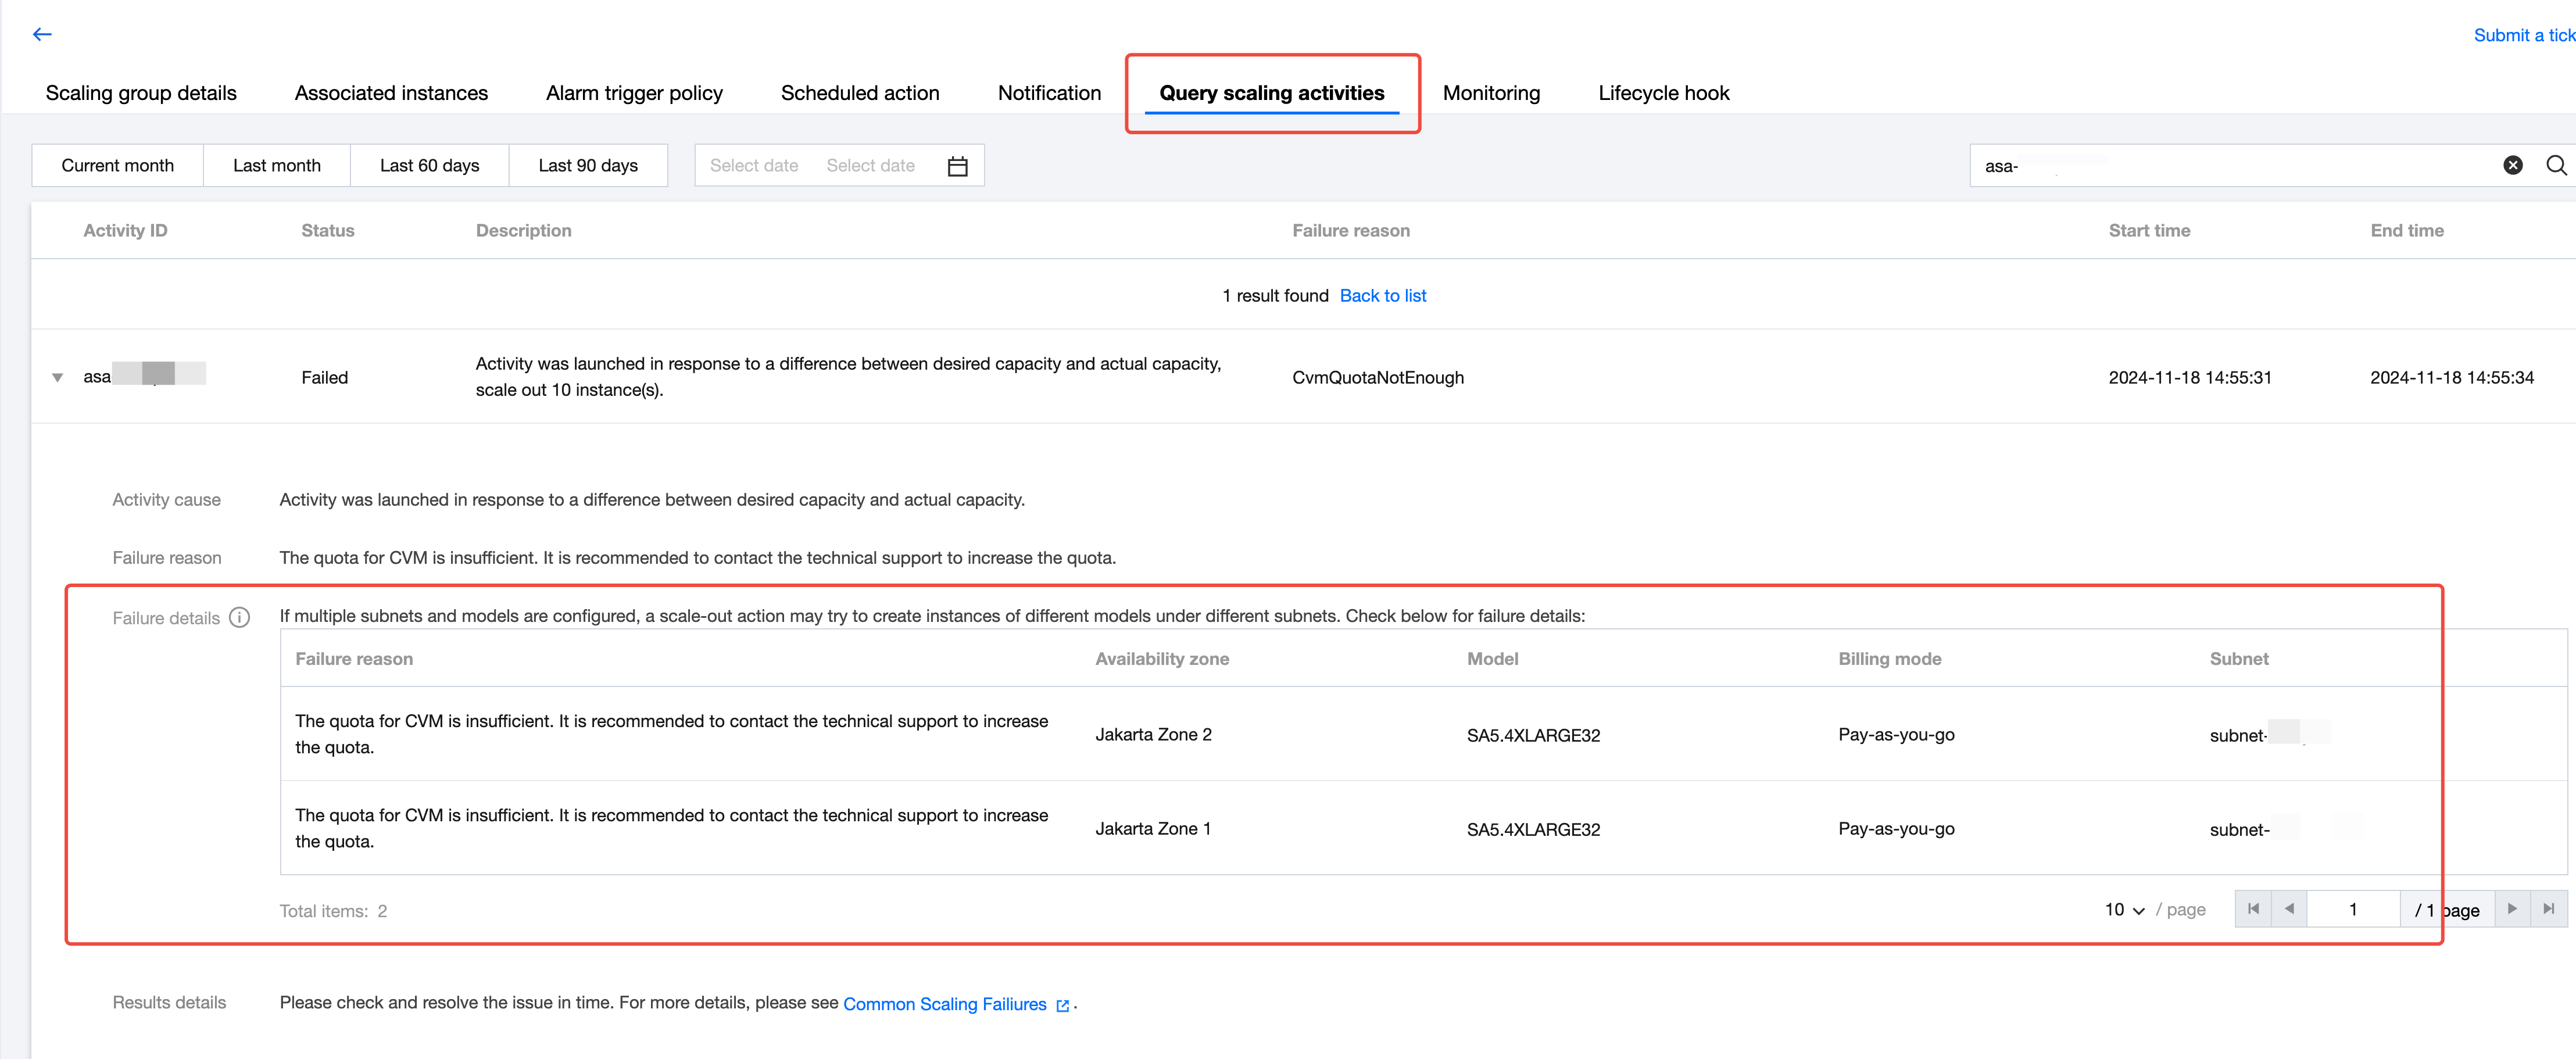Screen dimensions: 2576x1059
Task: Go to the next page
Action: click(2512, 909)
